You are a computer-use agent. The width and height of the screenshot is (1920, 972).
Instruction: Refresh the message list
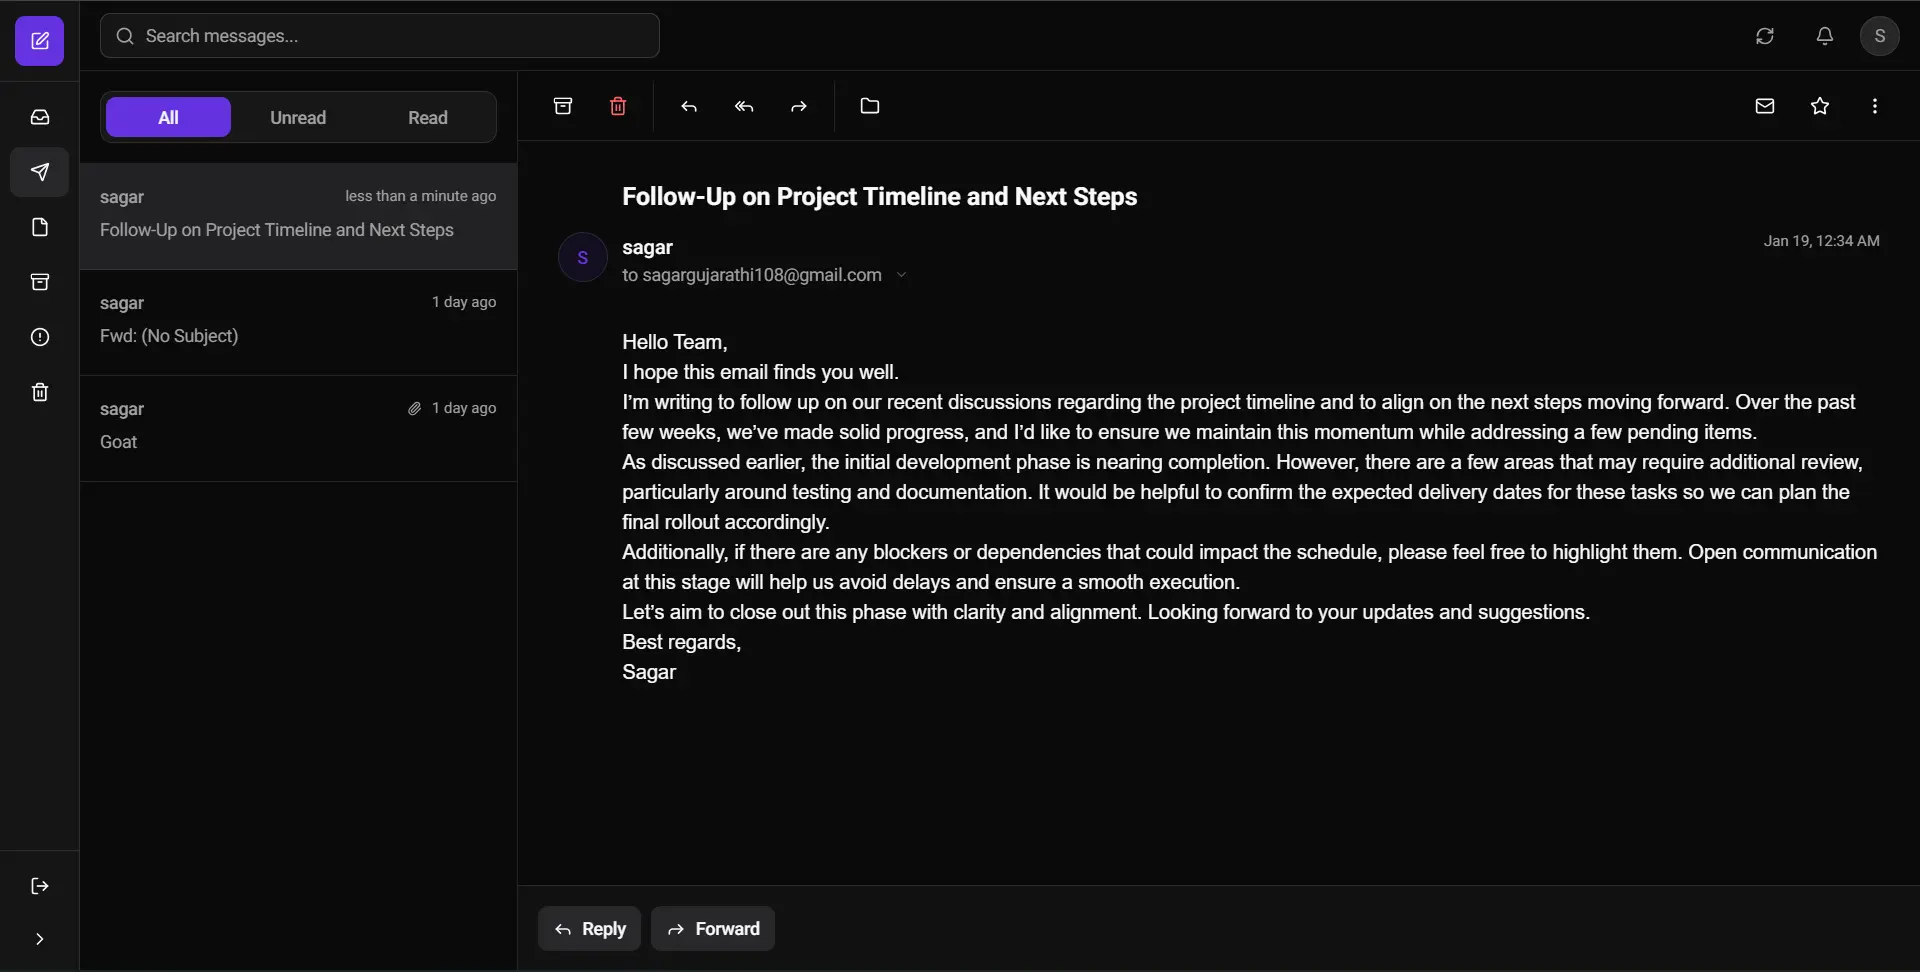click(1765, 36)
